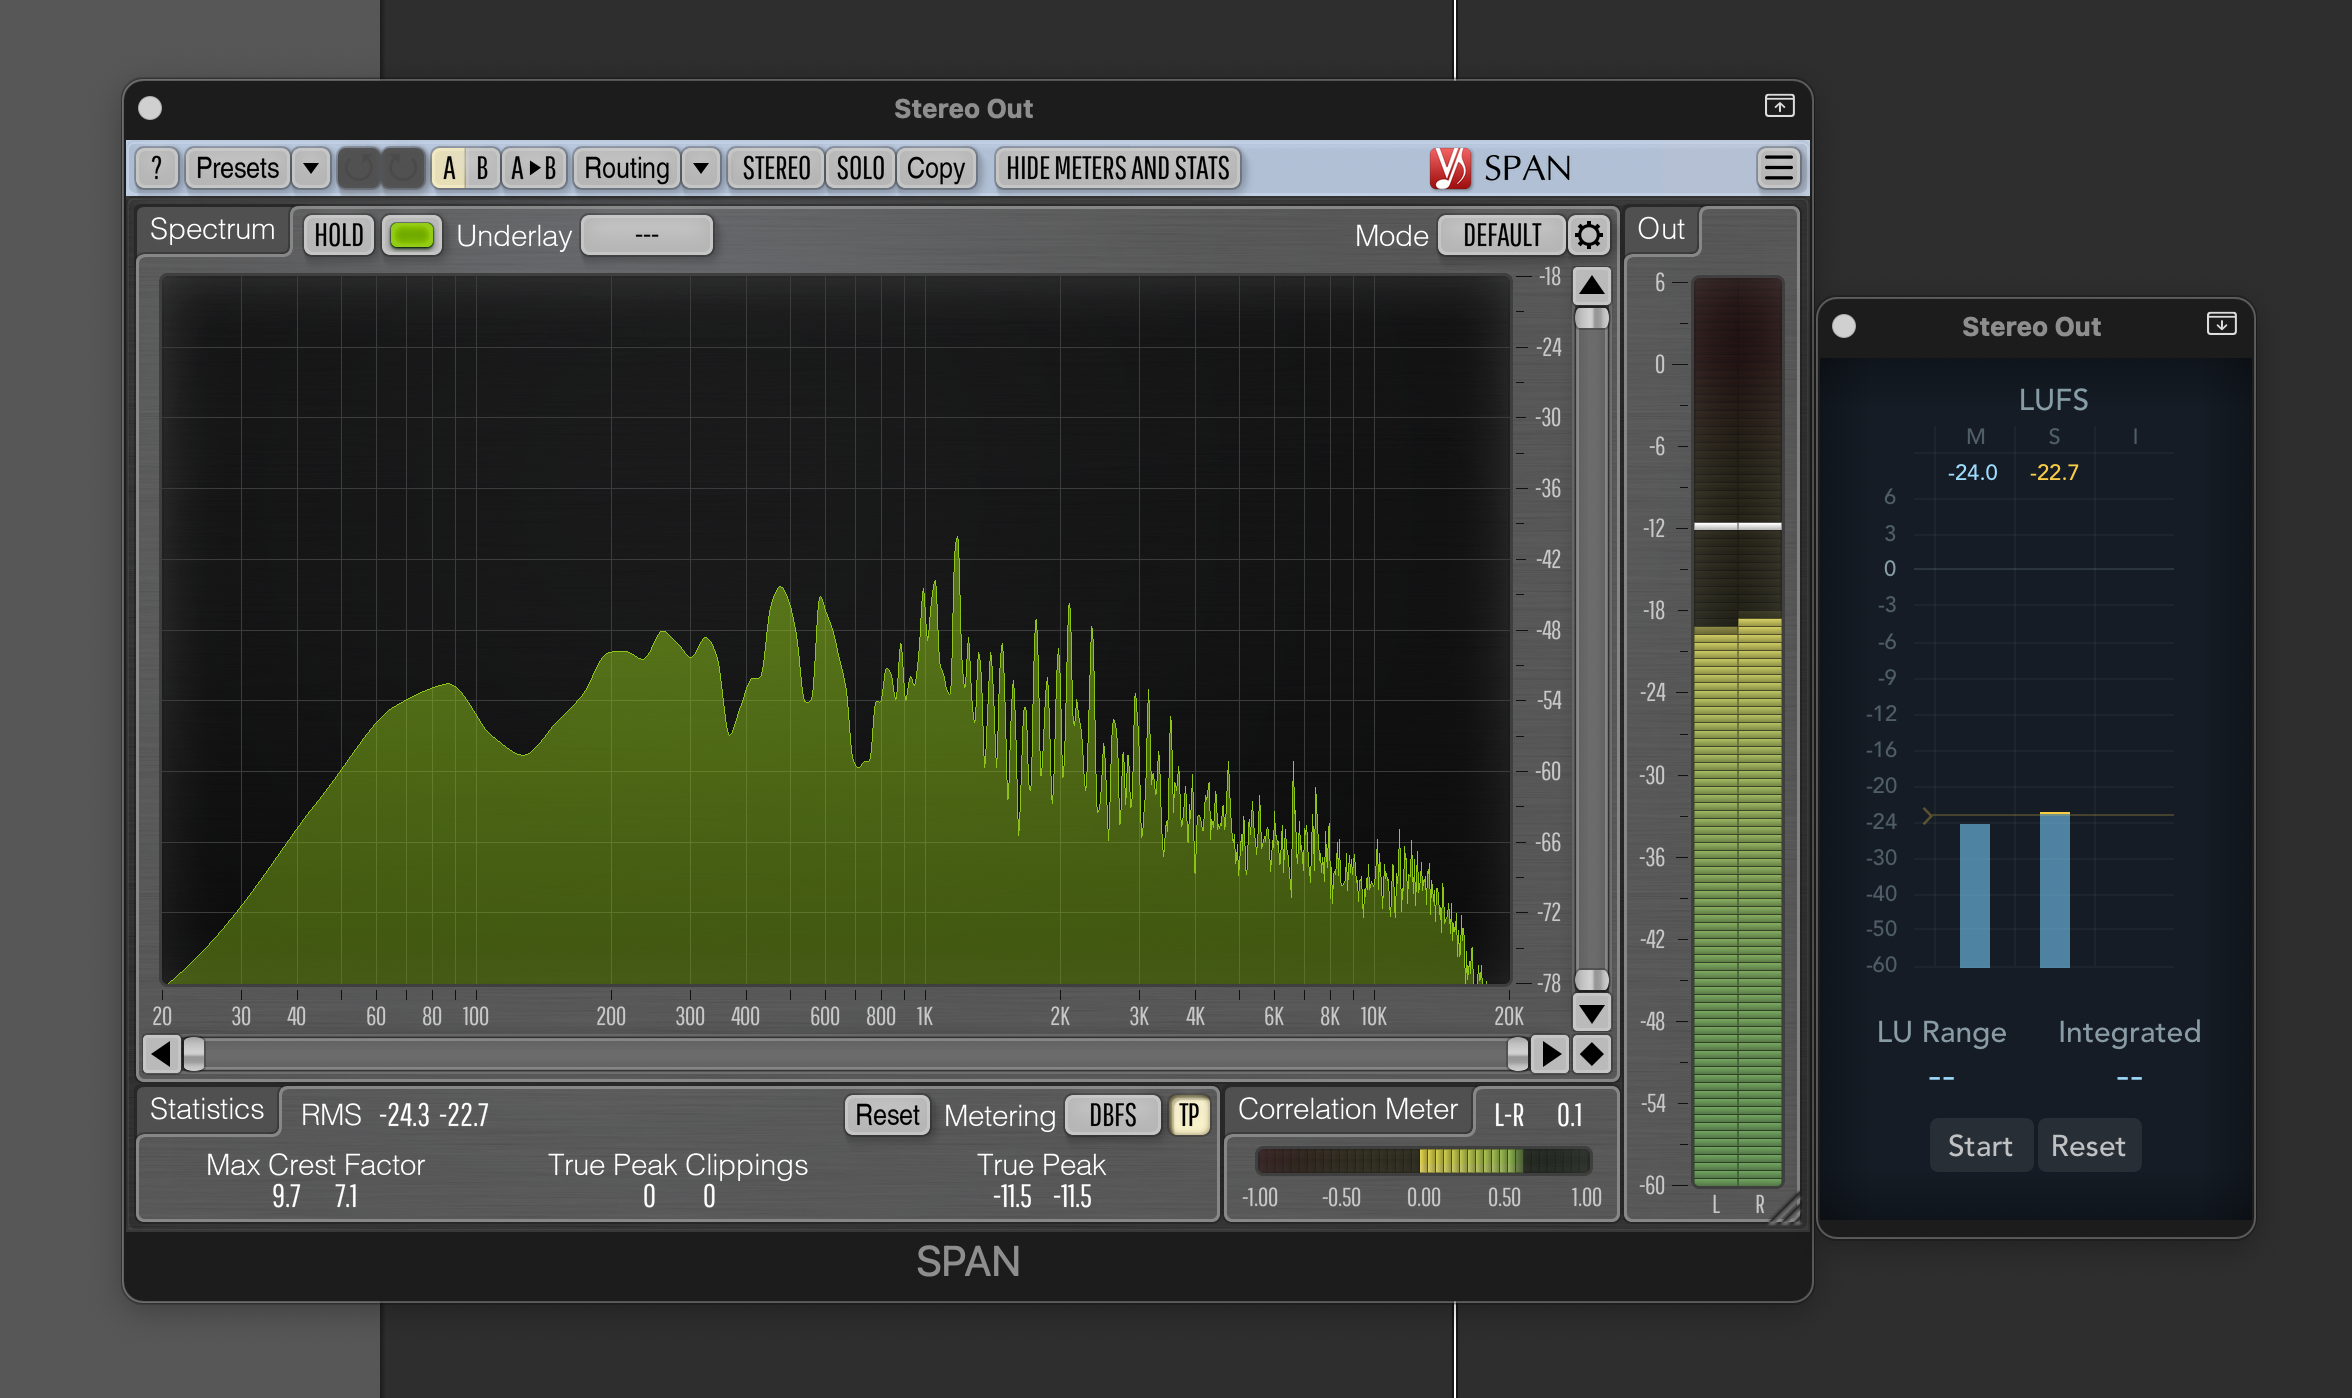Select the Statistics tab

point(207,1110)
